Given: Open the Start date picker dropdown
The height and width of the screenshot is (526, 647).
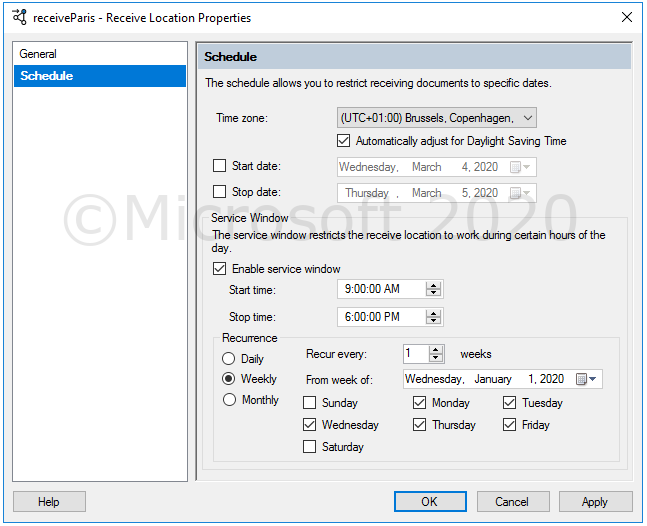Looking at the screenshot, I should click(x=520, y=167).
